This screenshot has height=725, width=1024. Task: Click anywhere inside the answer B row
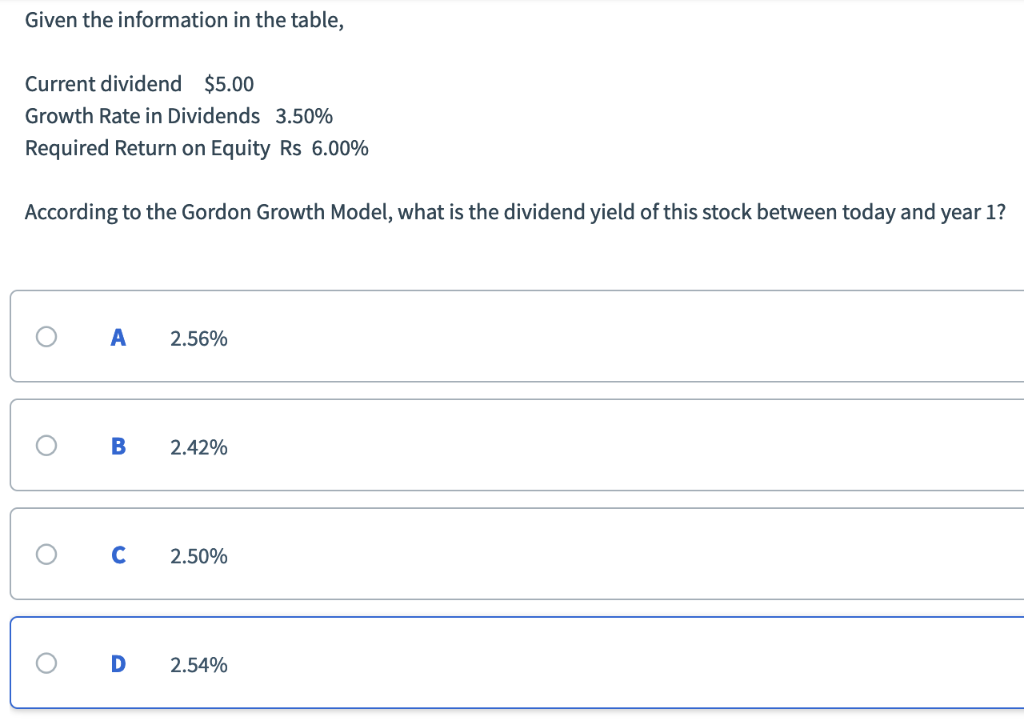(x=500, y=445)
